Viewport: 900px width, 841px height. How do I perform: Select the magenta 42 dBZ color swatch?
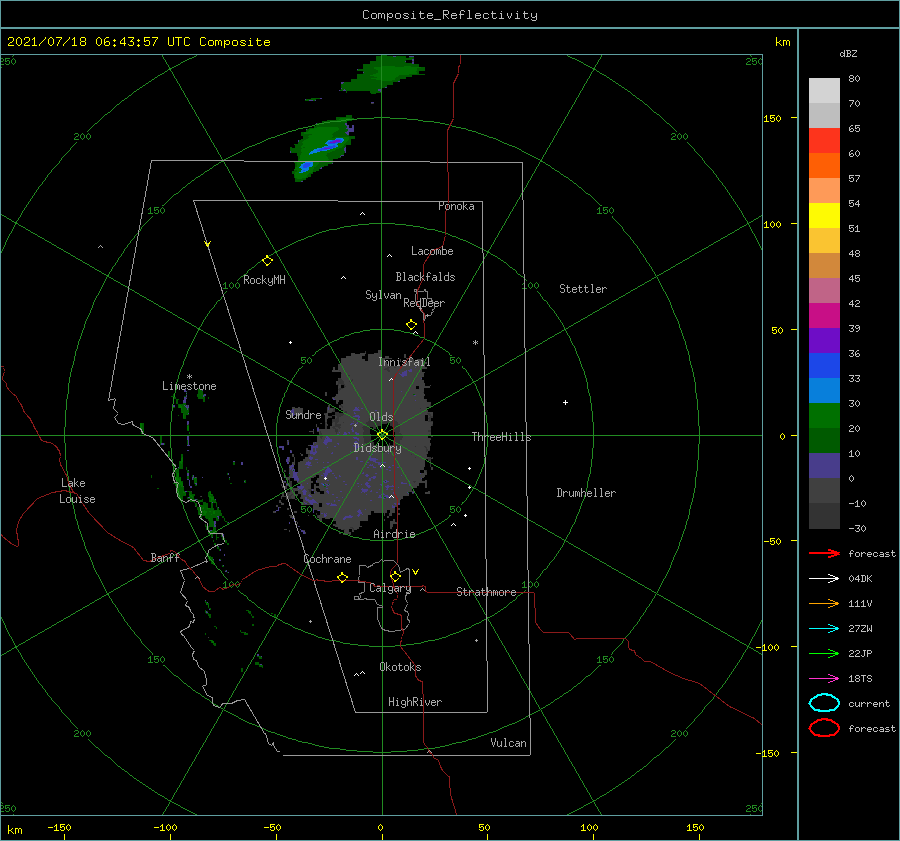coord(824,316)
